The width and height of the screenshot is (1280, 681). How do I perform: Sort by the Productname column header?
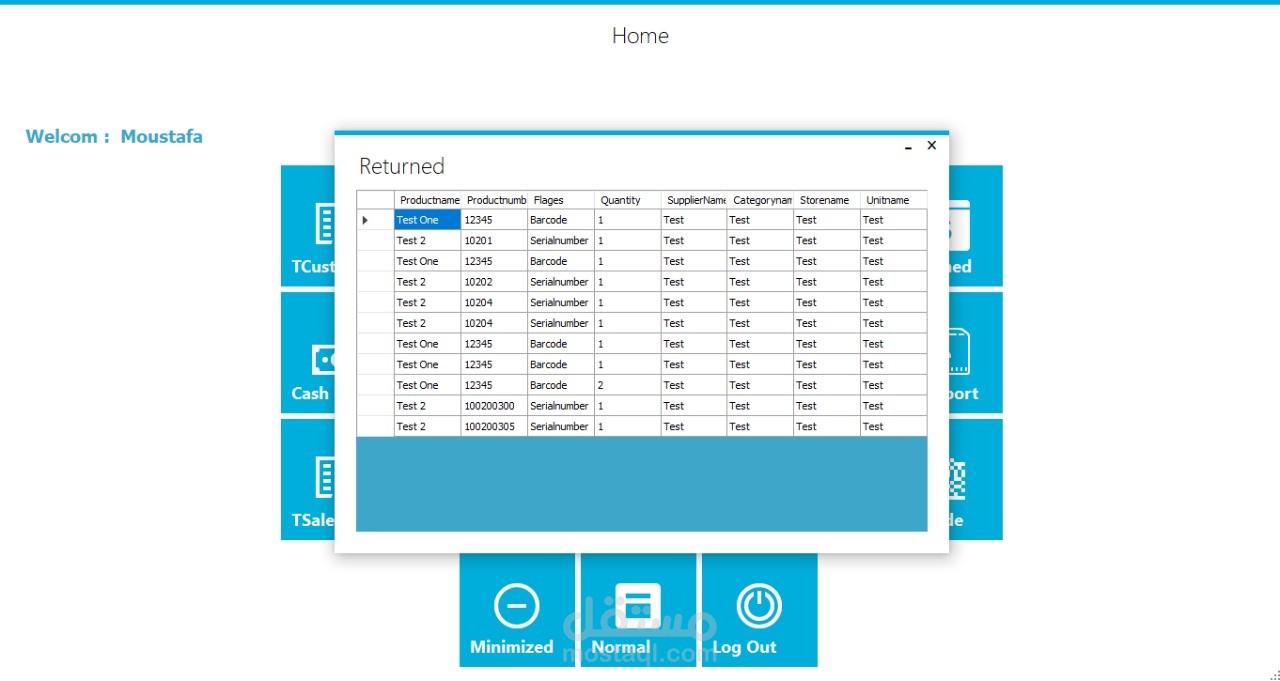tap(428, 200)
